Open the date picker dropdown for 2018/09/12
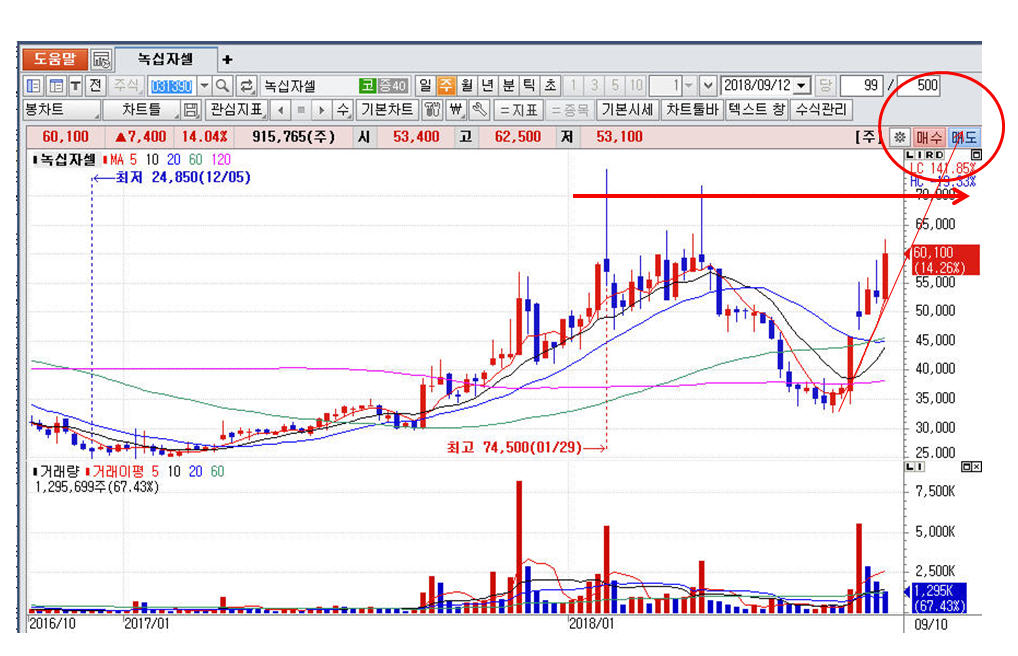Viewport: 1018px width, 656px height. [801, 86]
